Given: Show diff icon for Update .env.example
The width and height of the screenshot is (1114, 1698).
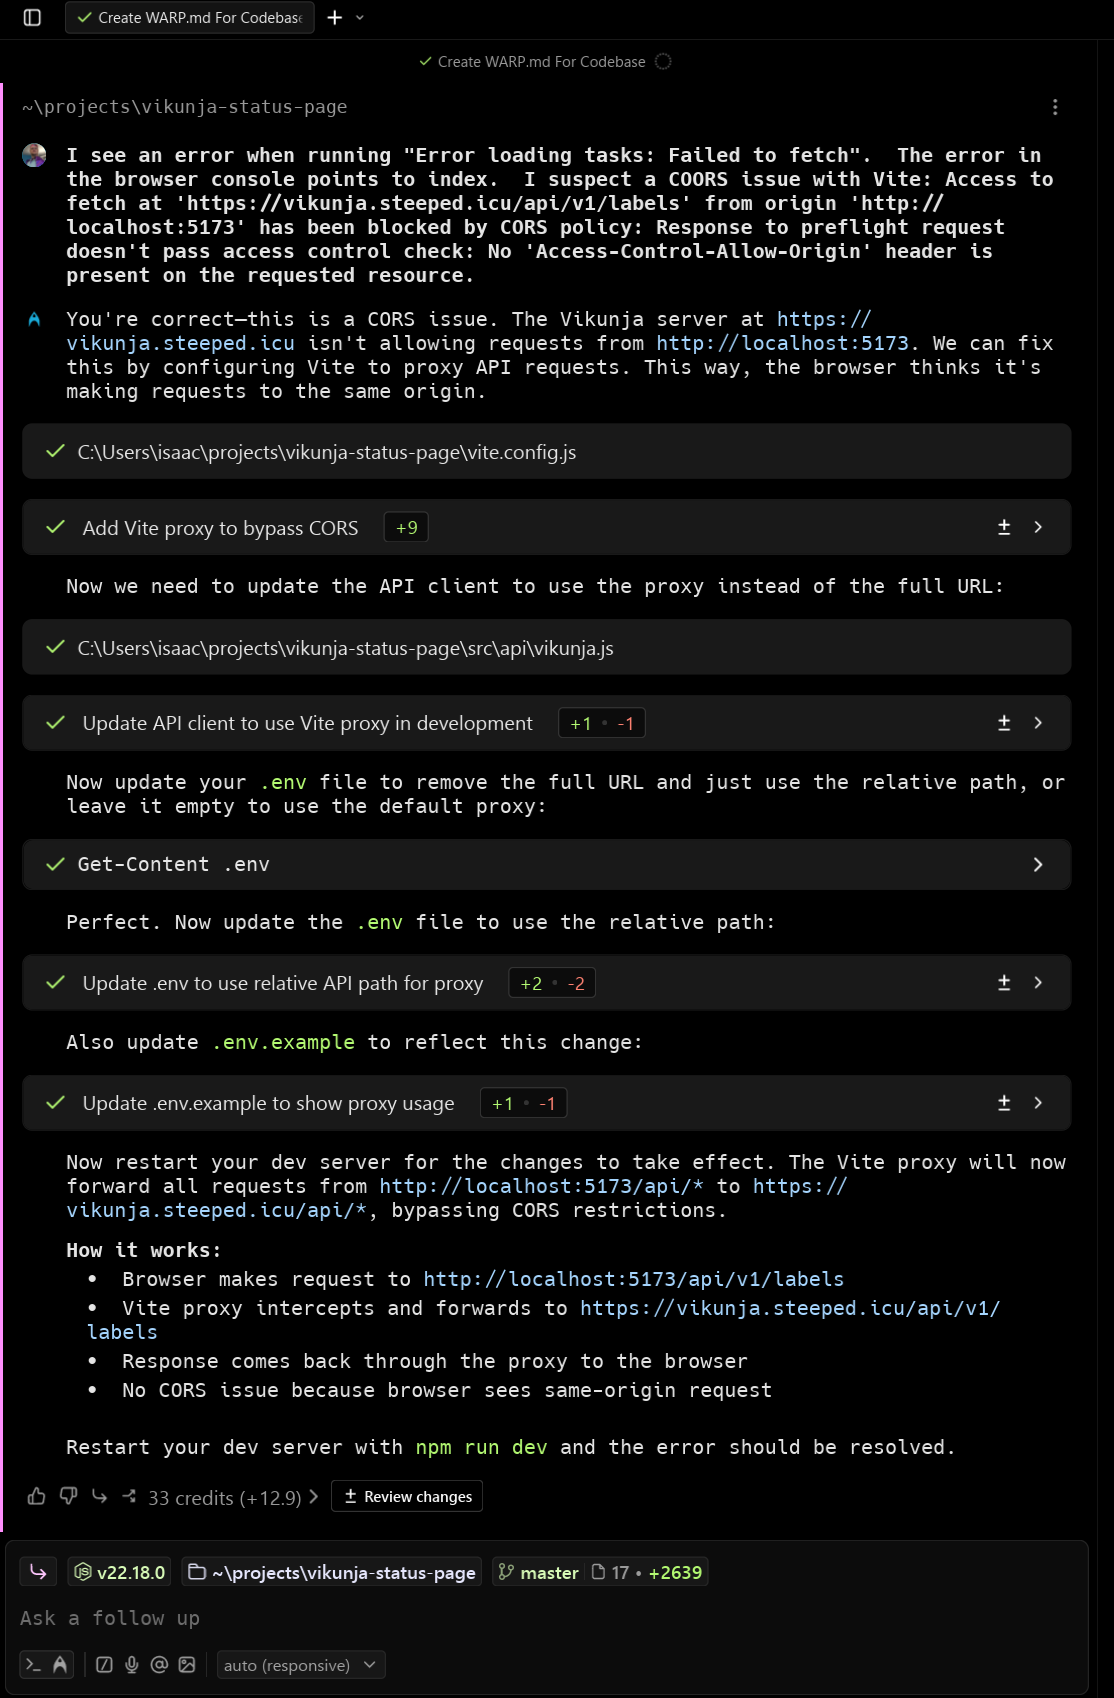Looking at the screenshot, I should (1004, 1103).
